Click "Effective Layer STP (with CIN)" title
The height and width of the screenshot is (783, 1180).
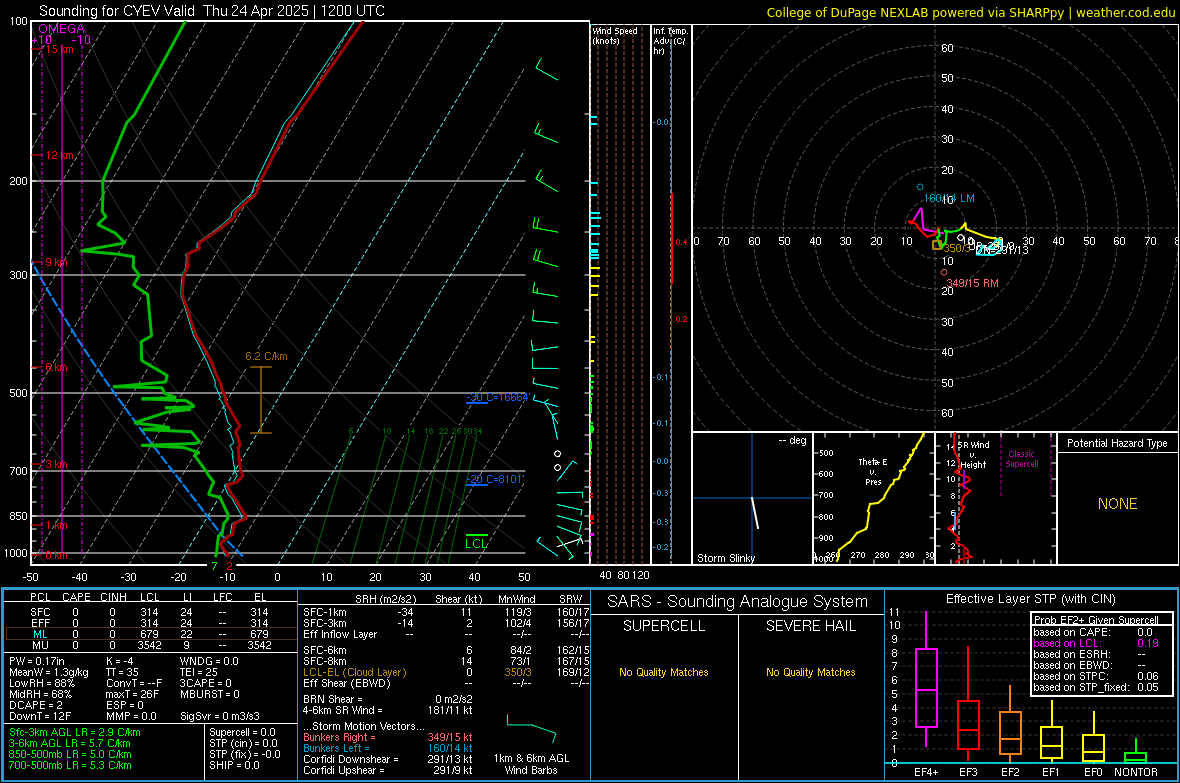pos(1030,599)
